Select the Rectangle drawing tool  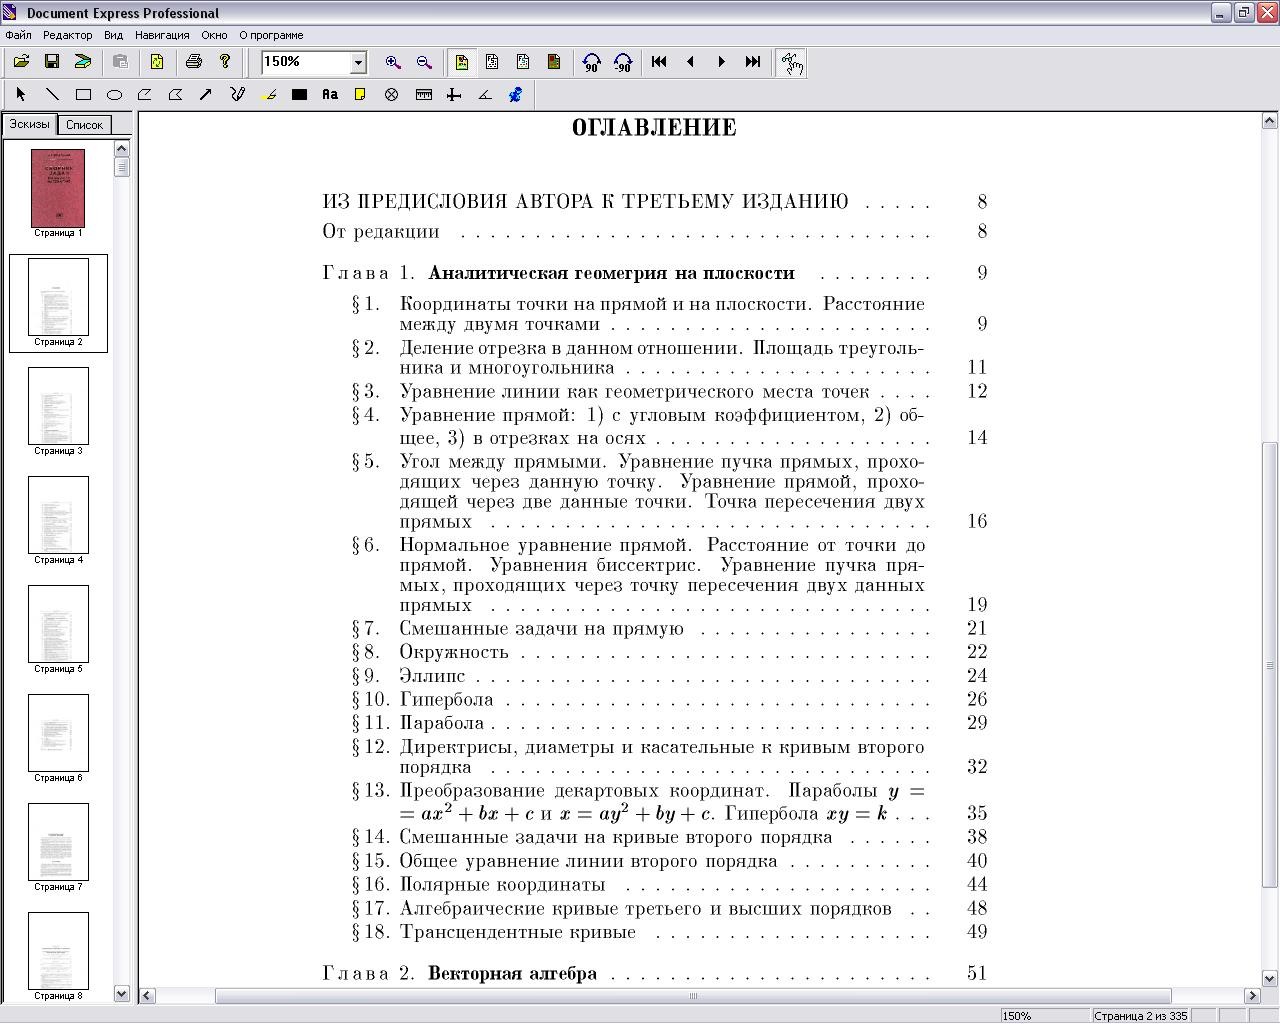pyautogui.click(x=83, y=94)
